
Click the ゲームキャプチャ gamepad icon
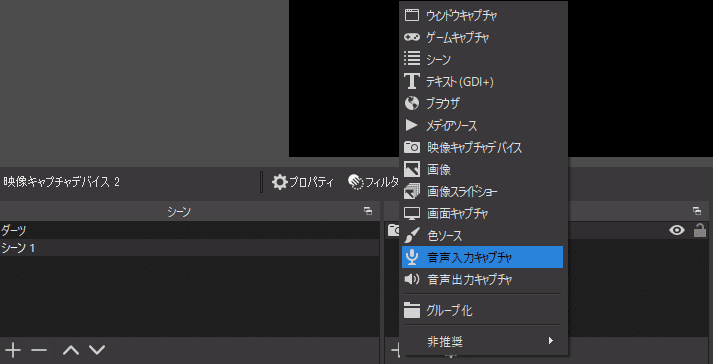[x=412, y=37]
